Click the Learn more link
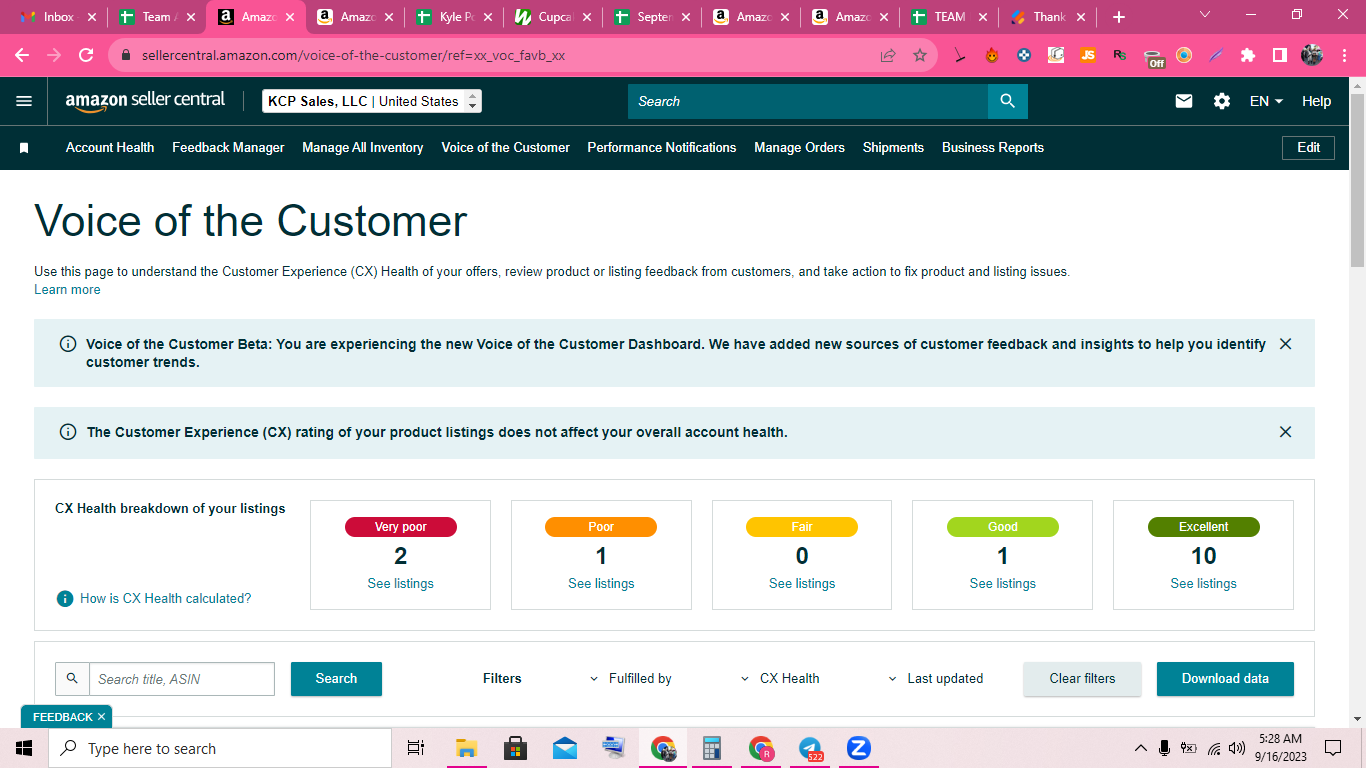The height and width of the screenshot is (768, 1366). coord(67,290)
